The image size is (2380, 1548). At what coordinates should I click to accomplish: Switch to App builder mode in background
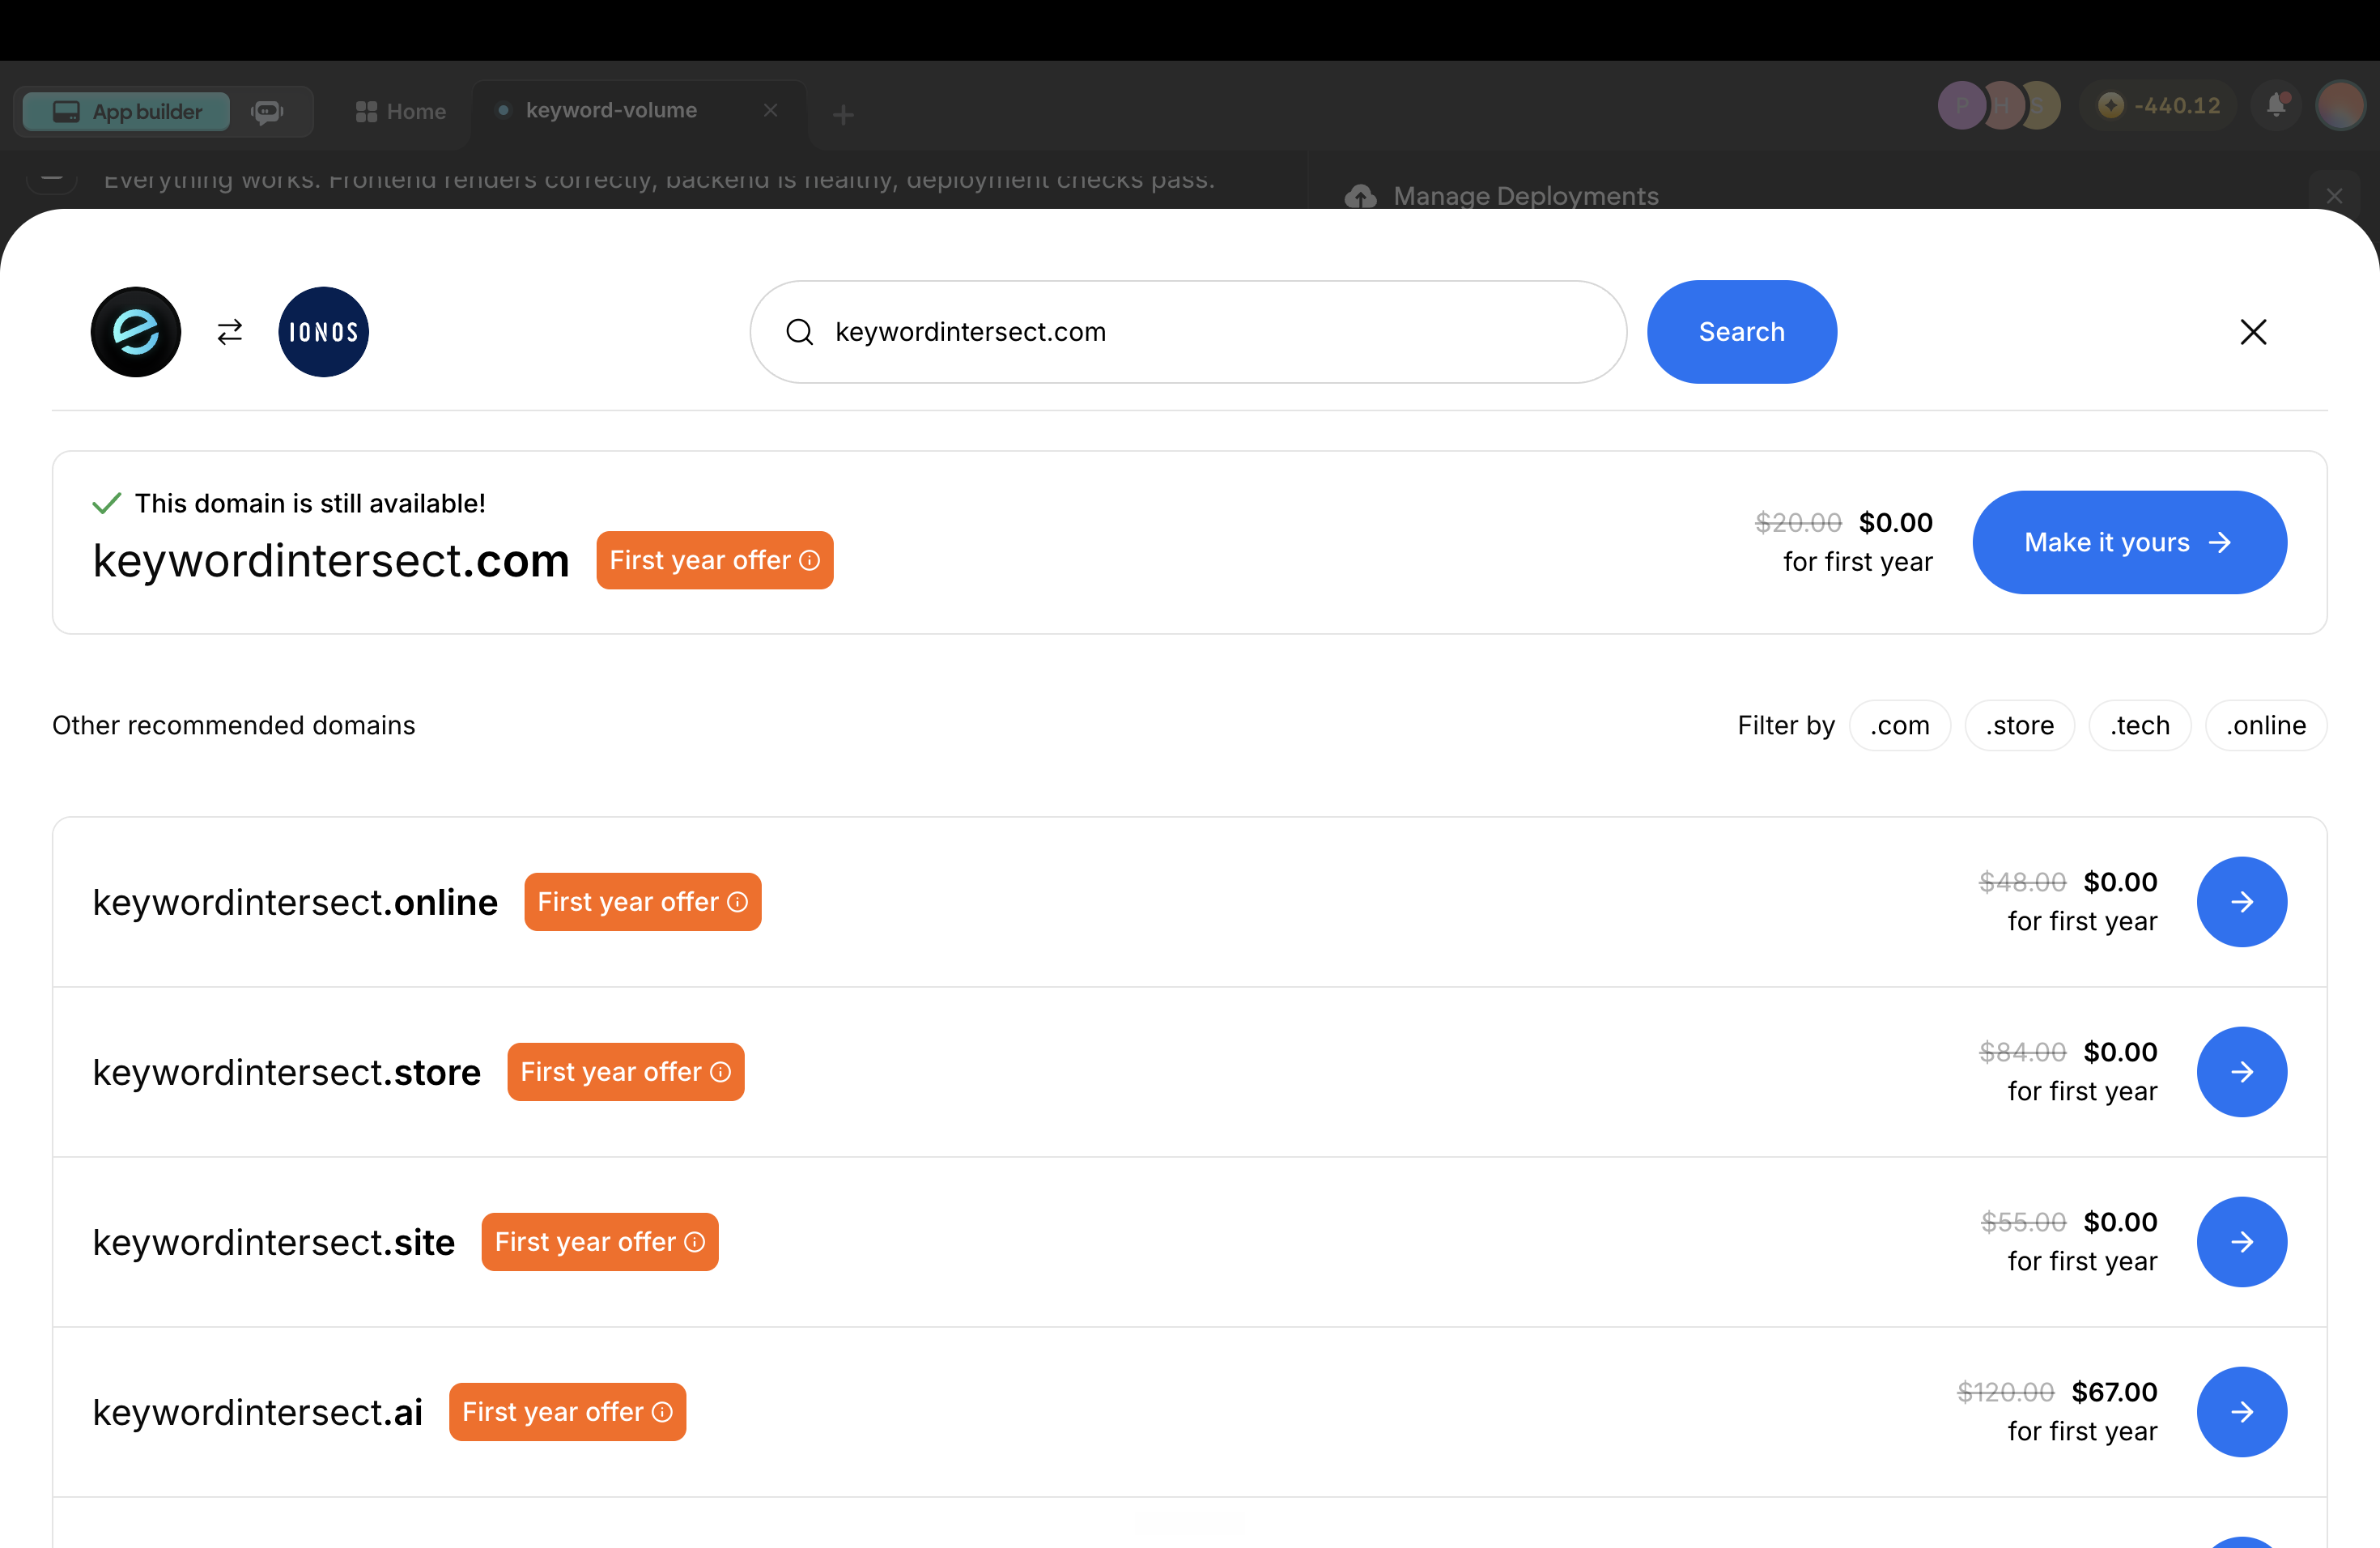126,111
